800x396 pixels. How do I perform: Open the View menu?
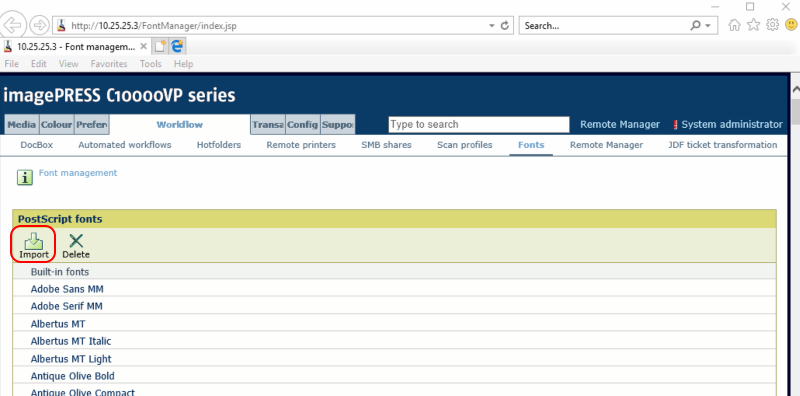coord(68,64)
